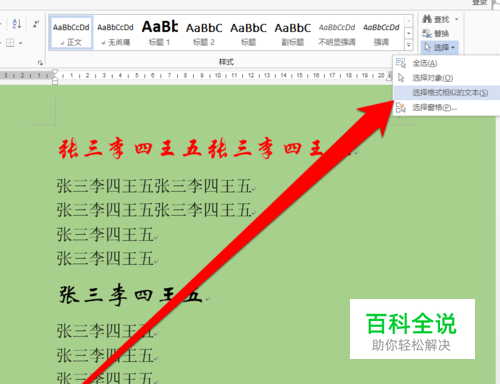Click the Borders grid icon
Viewport: 500px width, 384px height.
coord(10,43)
